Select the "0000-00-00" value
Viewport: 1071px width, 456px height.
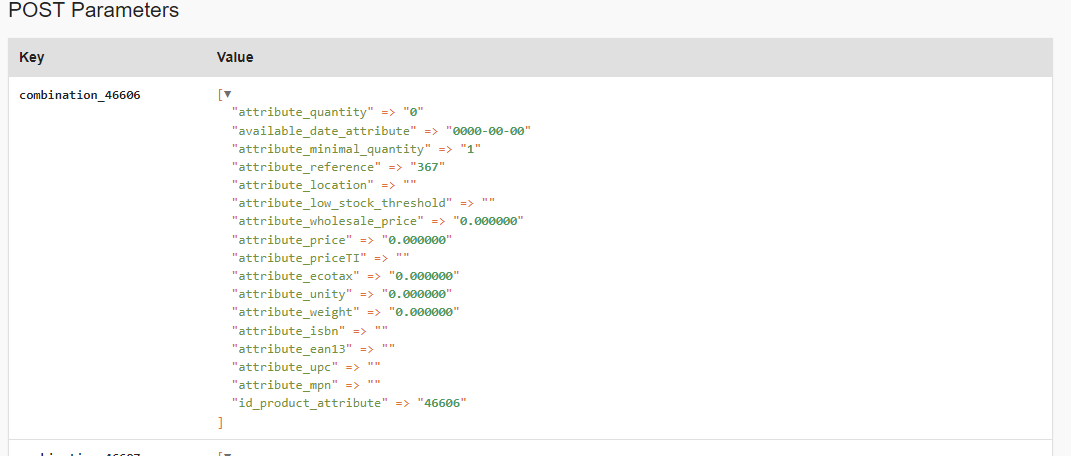pos(488,130)
